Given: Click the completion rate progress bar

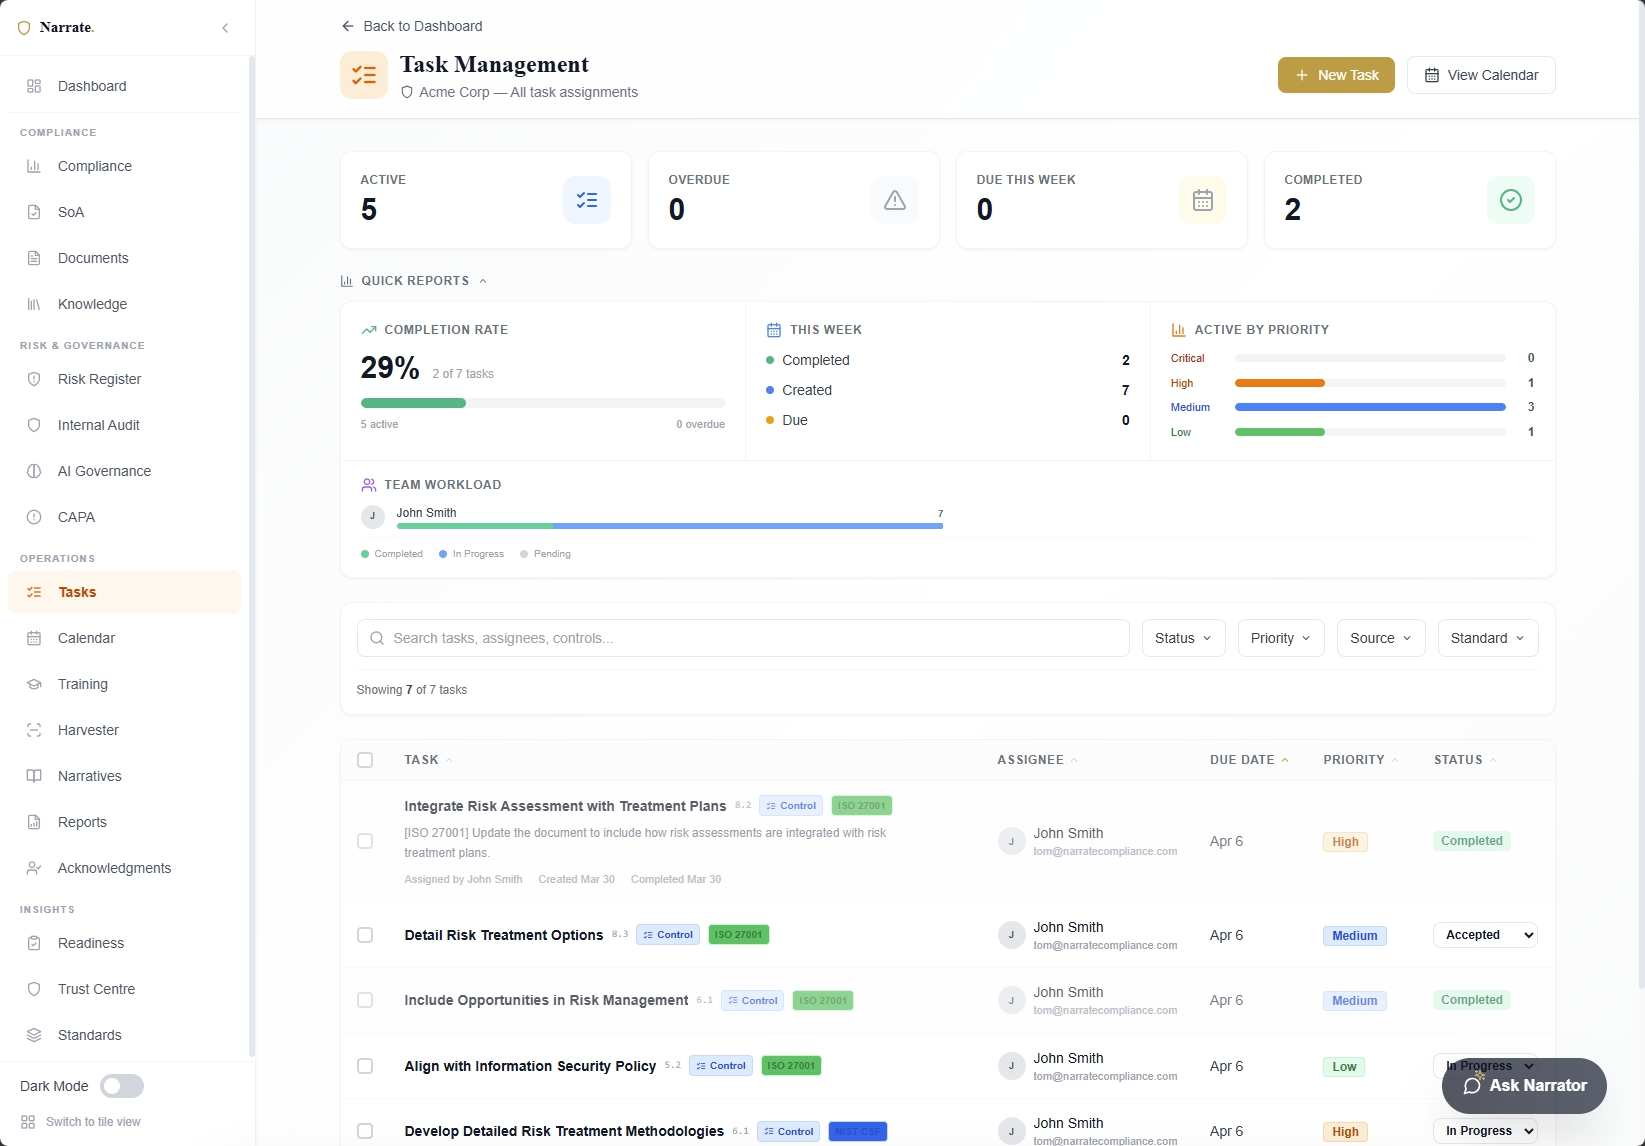Looking at the screenshot, I should coord(542,403).
